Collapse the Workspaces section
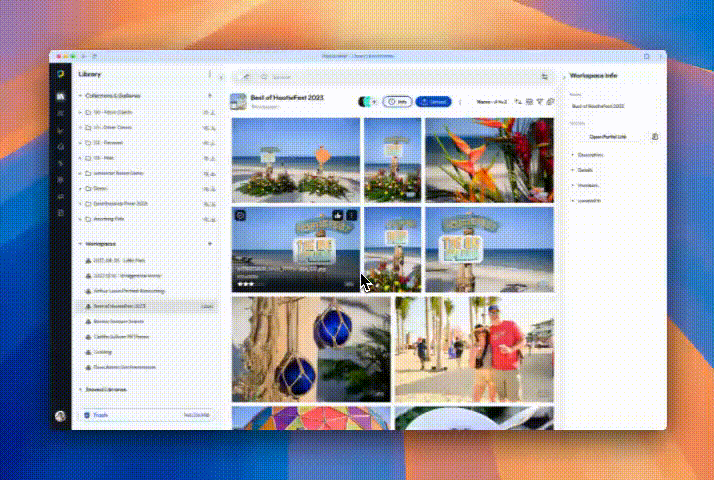Screen dimensions: 714x480 coord(81,244)
